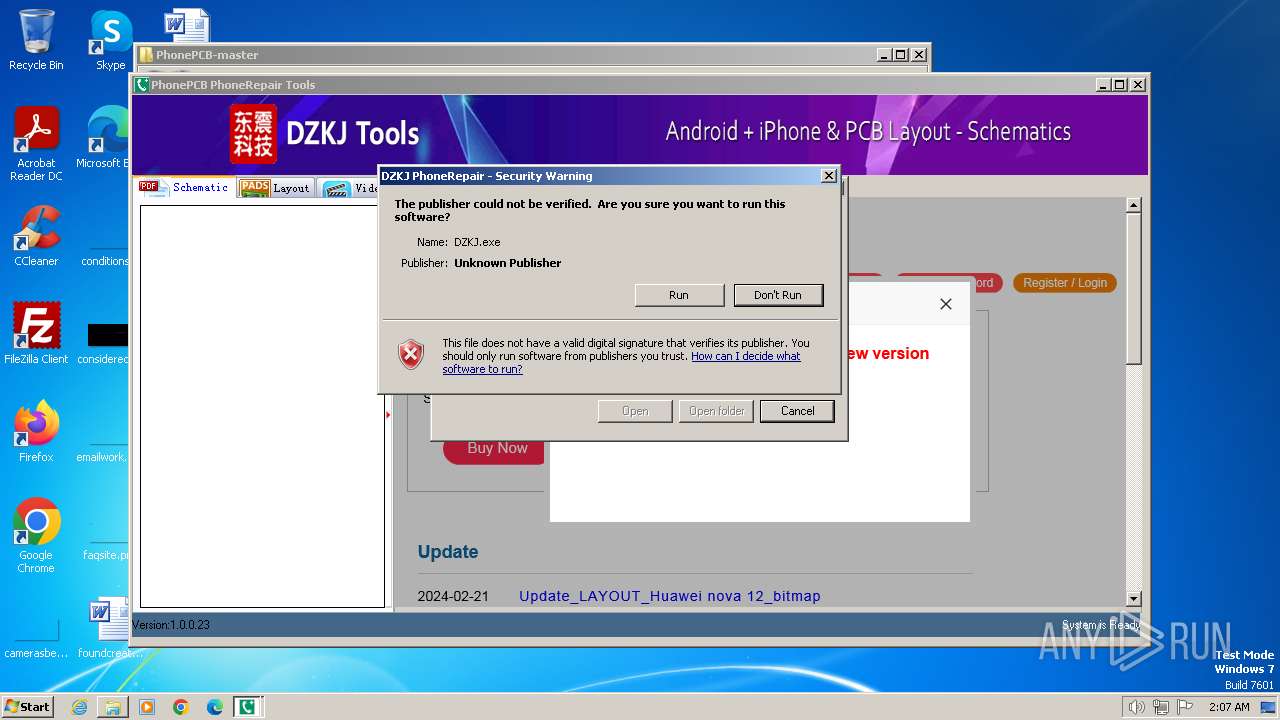This screenshot has width=1280, height=720.
Task: Click Action Center flag tray icon
Action: tap(1185, 707)
